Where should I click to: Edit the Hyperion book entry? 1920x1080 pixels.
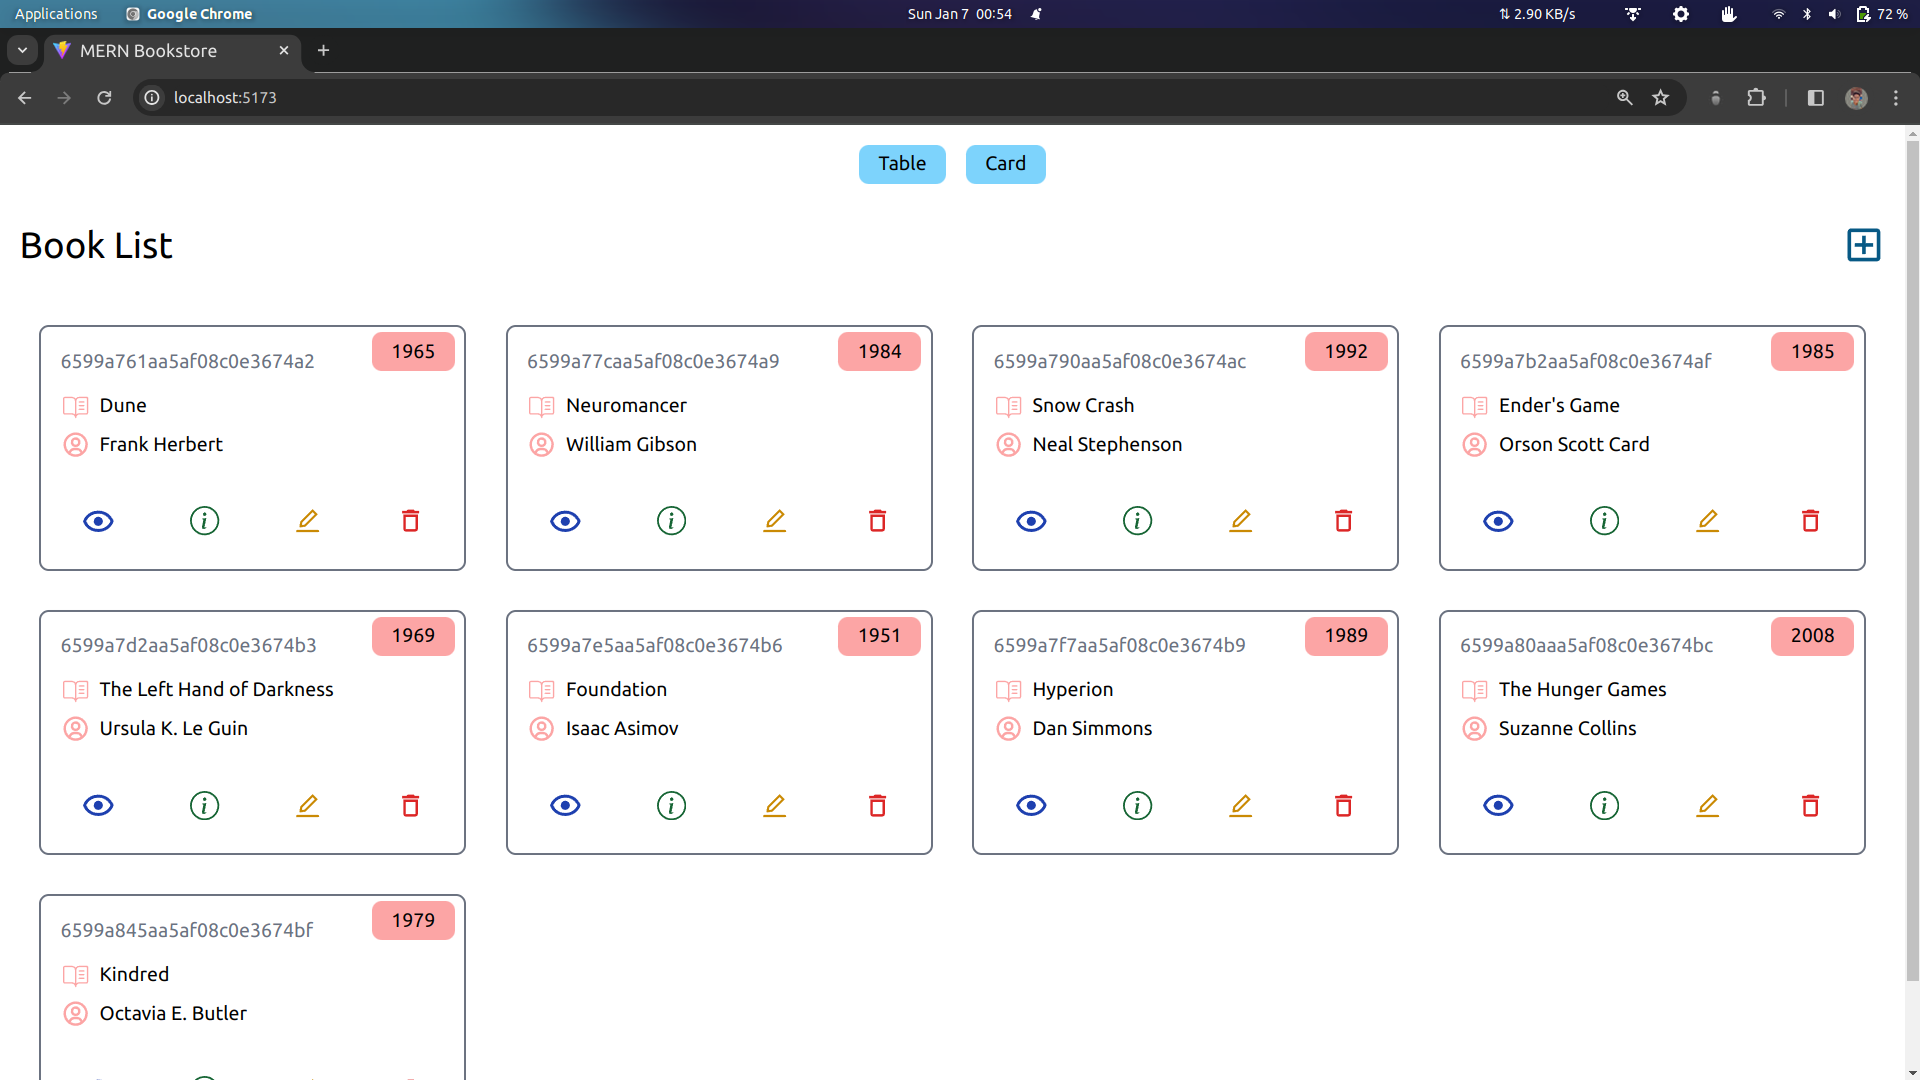pyautogui.click(x=1240, y=805)
